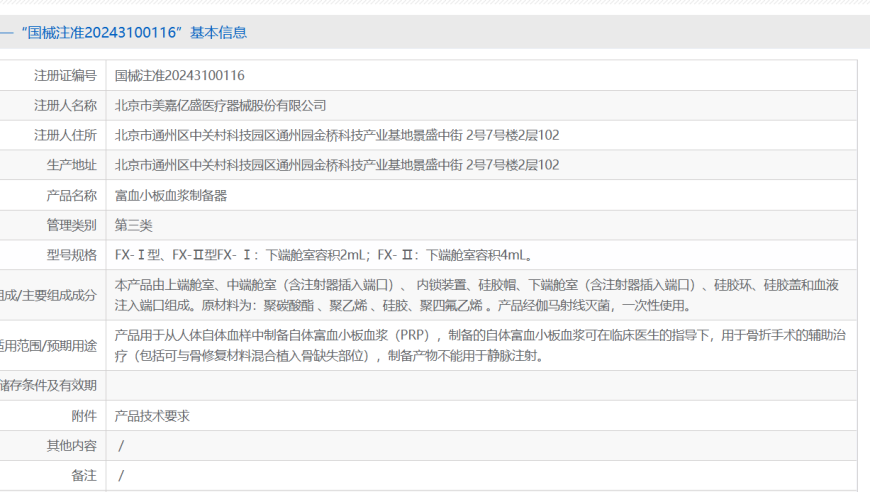This screenshot has width=870, height=492.
Task: Click the 储存条件及有效期 label
Action: (48, 386)
